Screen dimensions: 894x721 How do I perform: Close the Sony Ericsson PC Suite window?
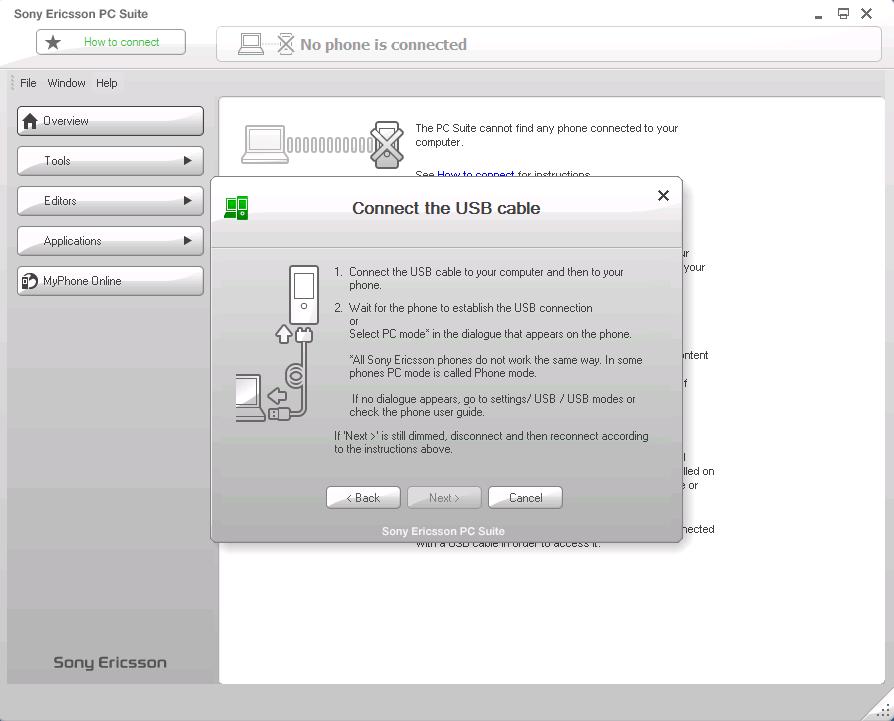tap(867, 14)
